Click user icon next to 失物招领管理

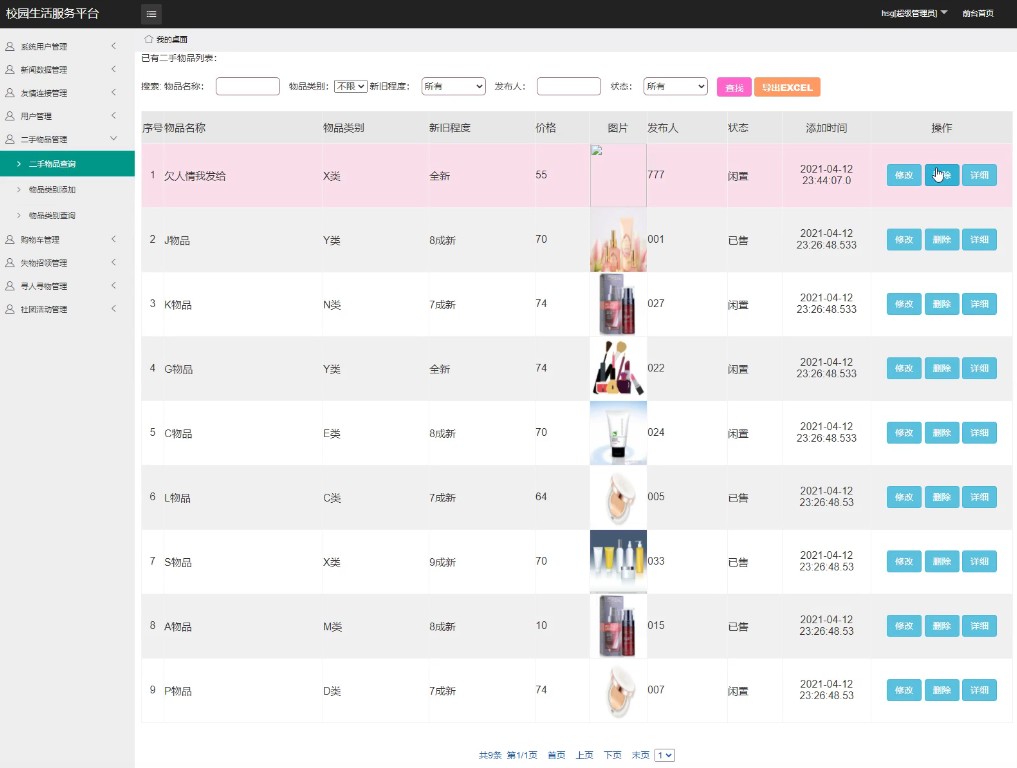tap(10, 263)
